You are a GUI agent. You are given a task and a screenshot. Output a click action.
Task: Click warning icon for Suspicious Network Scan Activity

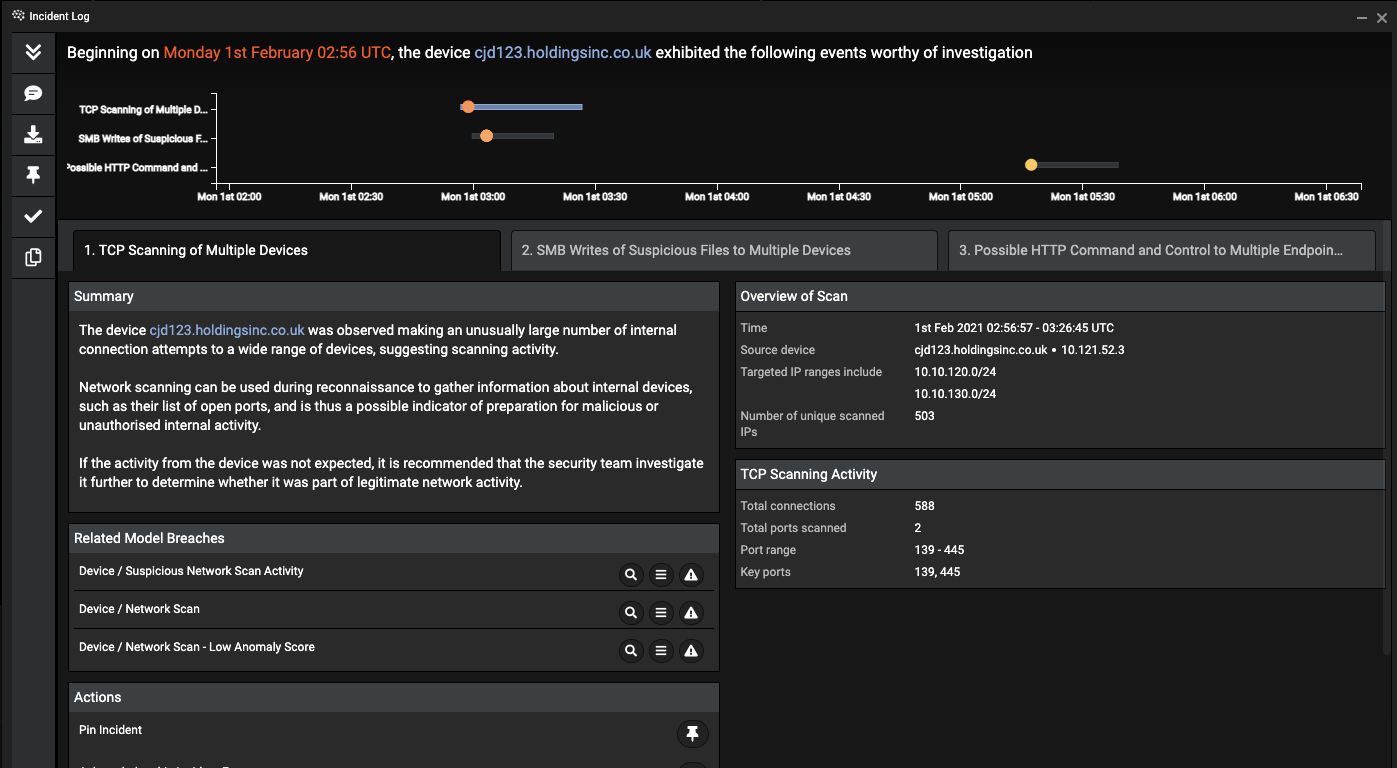(x=691, y=575)
